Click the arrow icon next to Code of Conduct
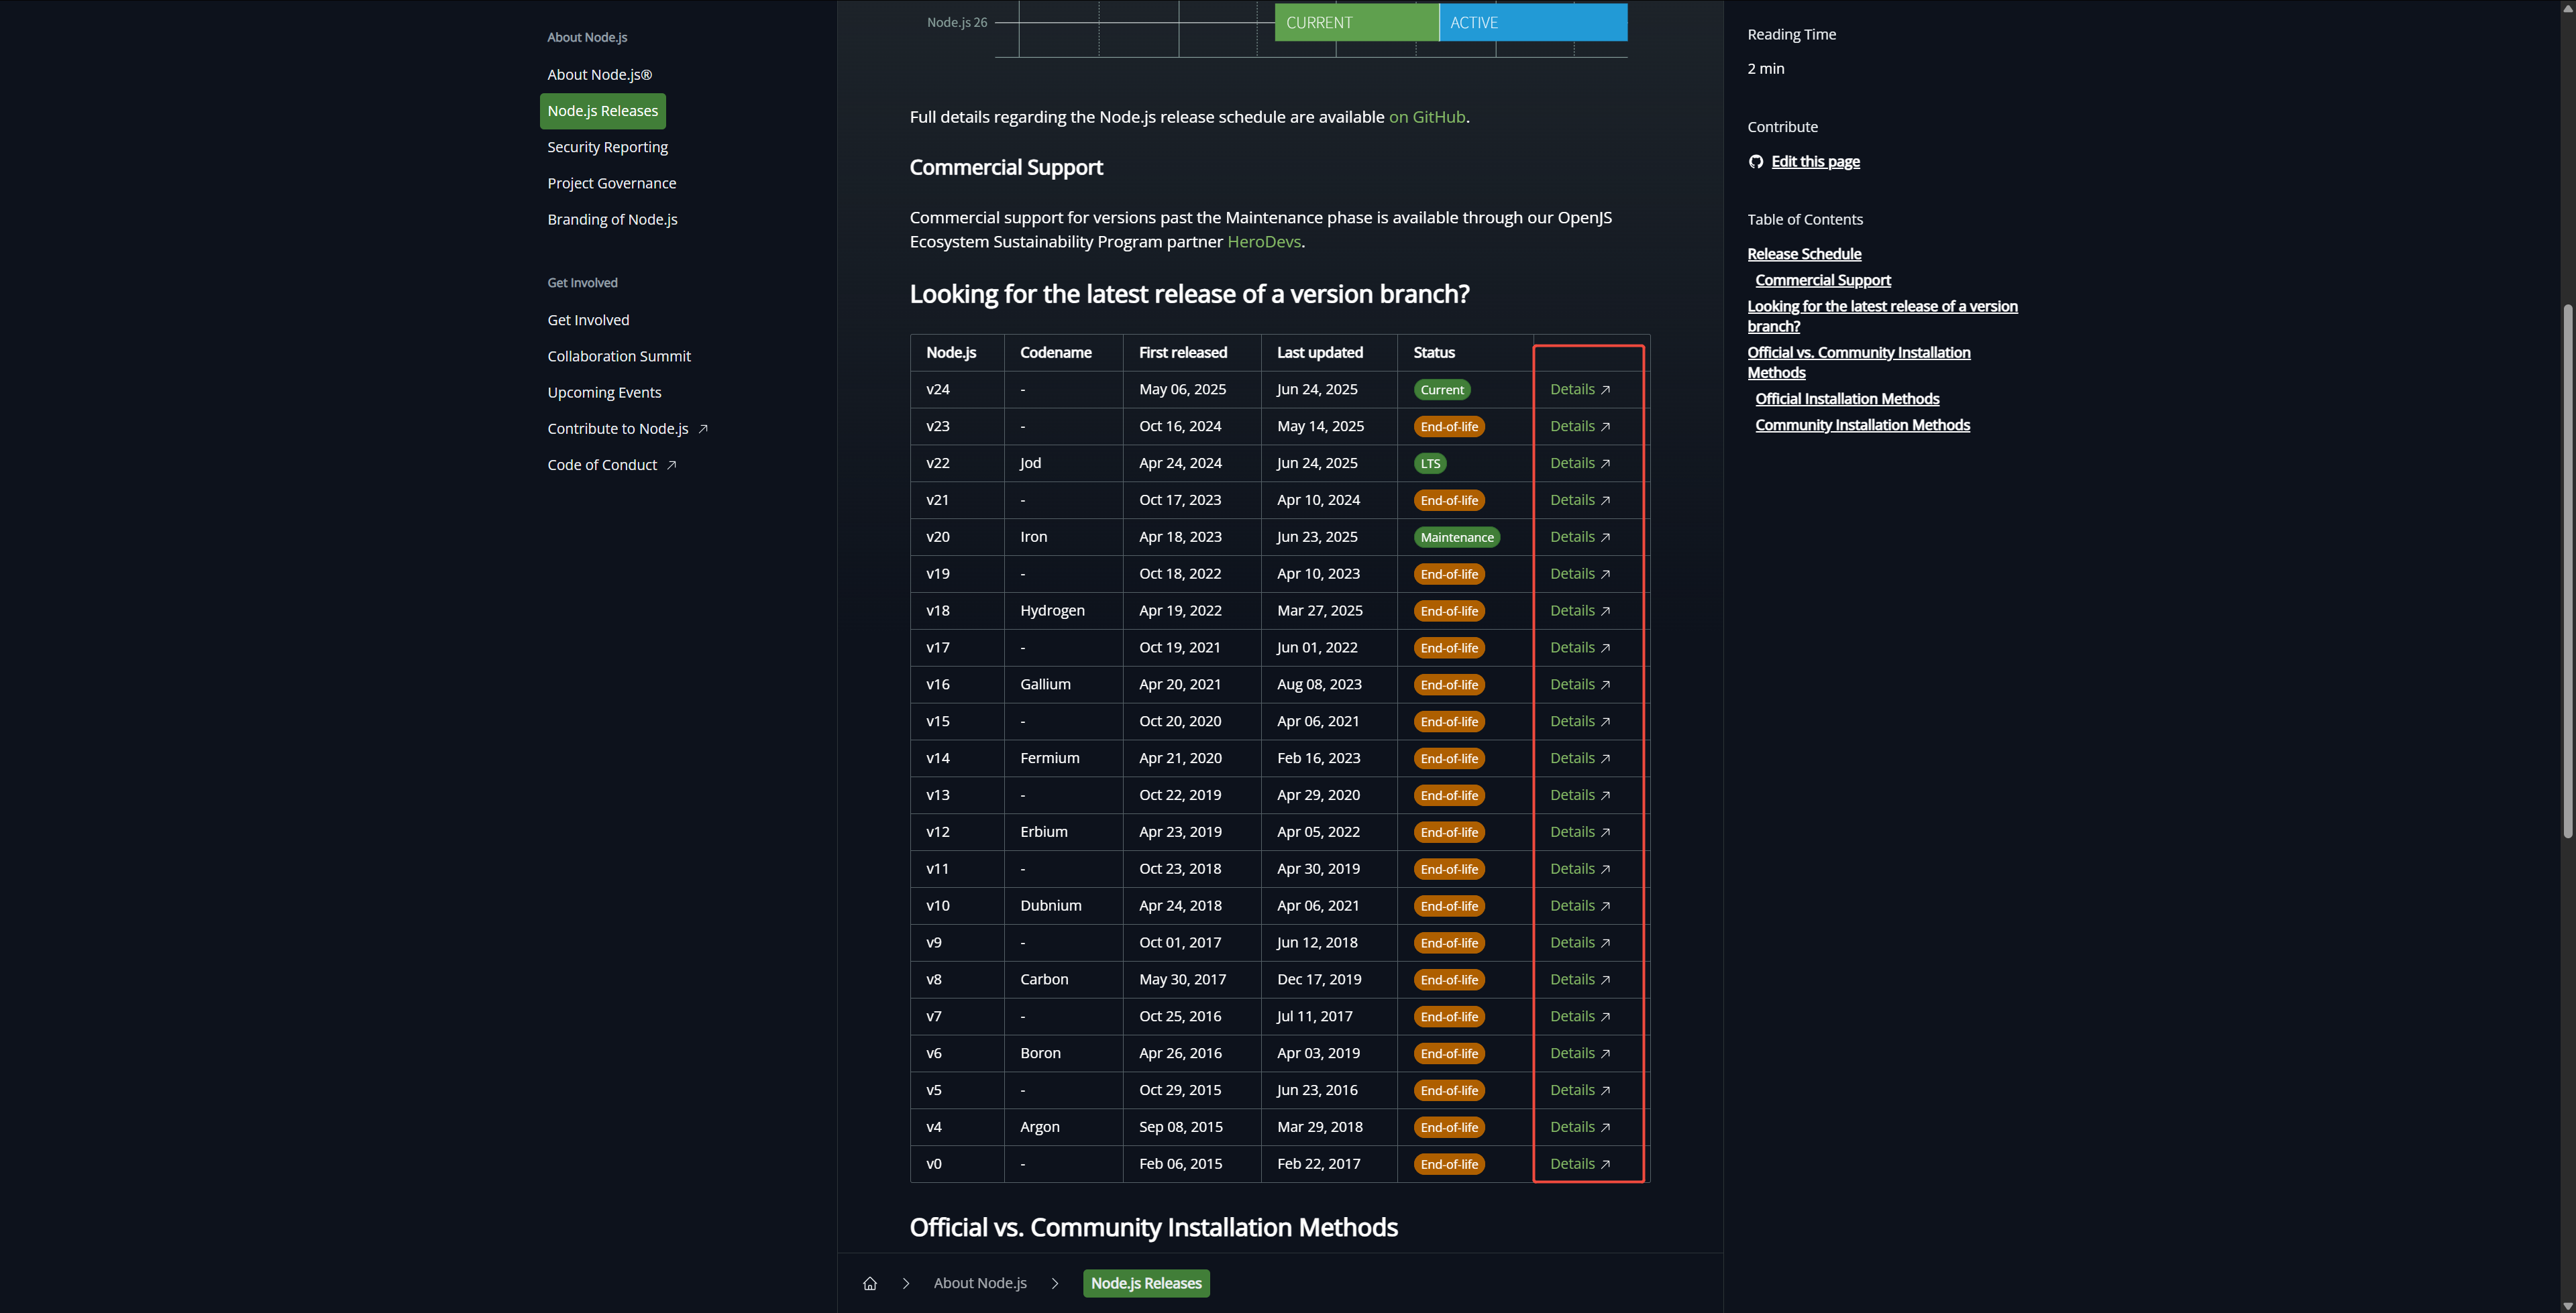The image size is (2576, 1313). coord(672,464)
